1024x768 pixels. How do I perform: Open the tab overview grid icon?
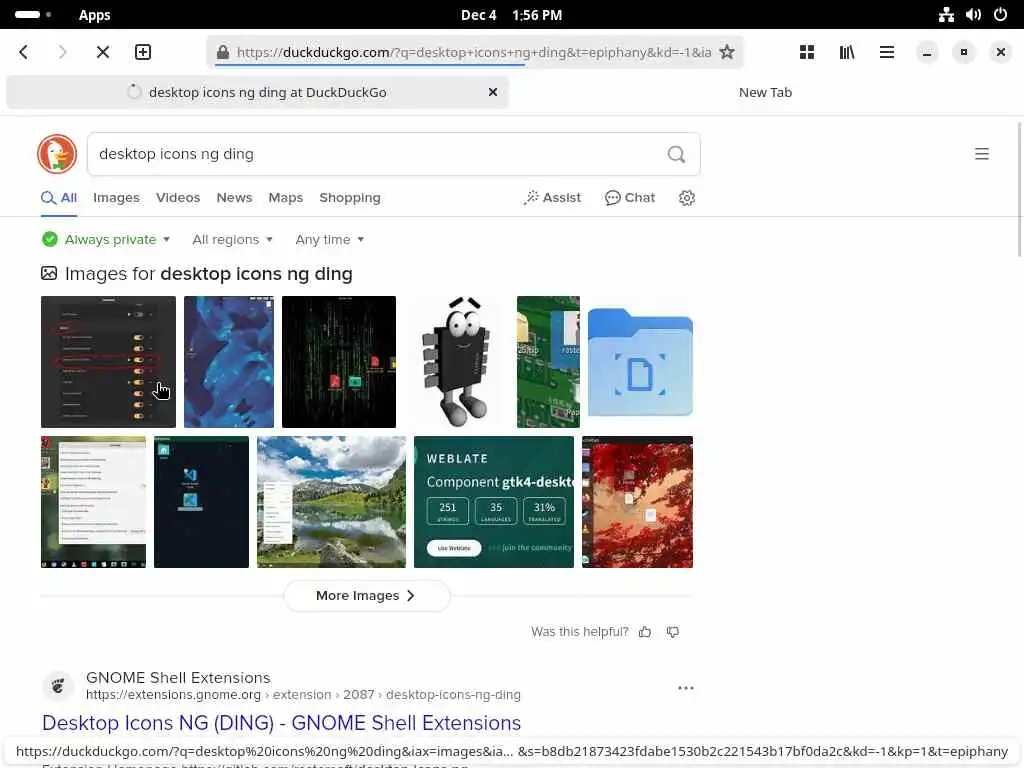point(807,52)
